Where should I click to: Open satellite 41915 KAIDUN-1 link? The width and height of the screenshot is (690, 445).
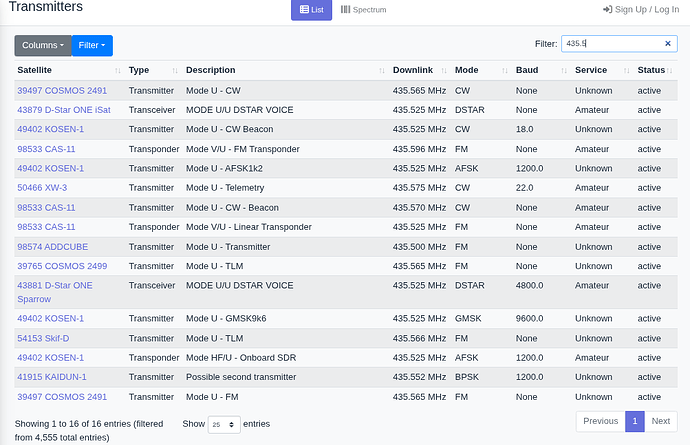[x=52, y=377]
